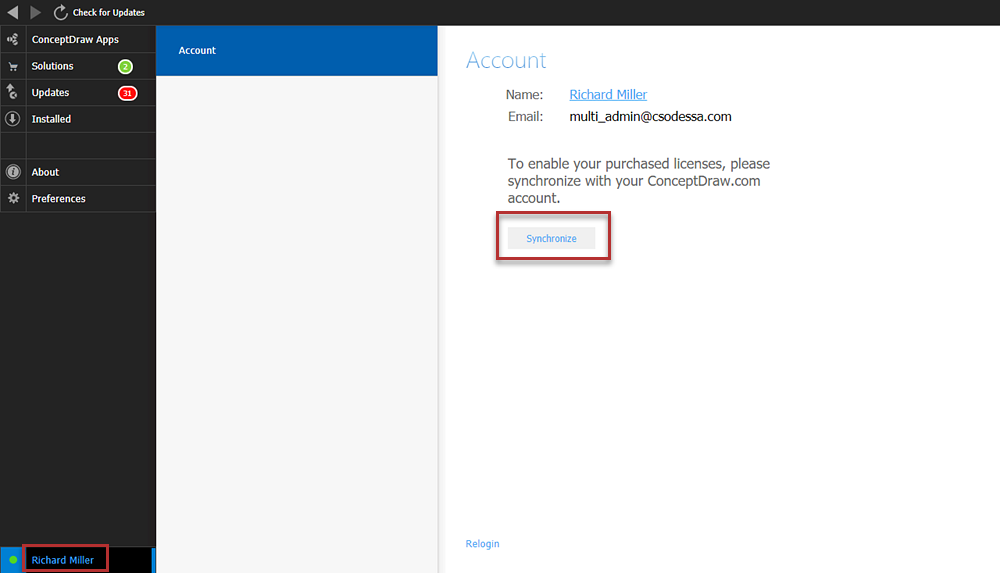
Task: Open the ConceptDraw Apps section
Action: click(x=75, y=40)
